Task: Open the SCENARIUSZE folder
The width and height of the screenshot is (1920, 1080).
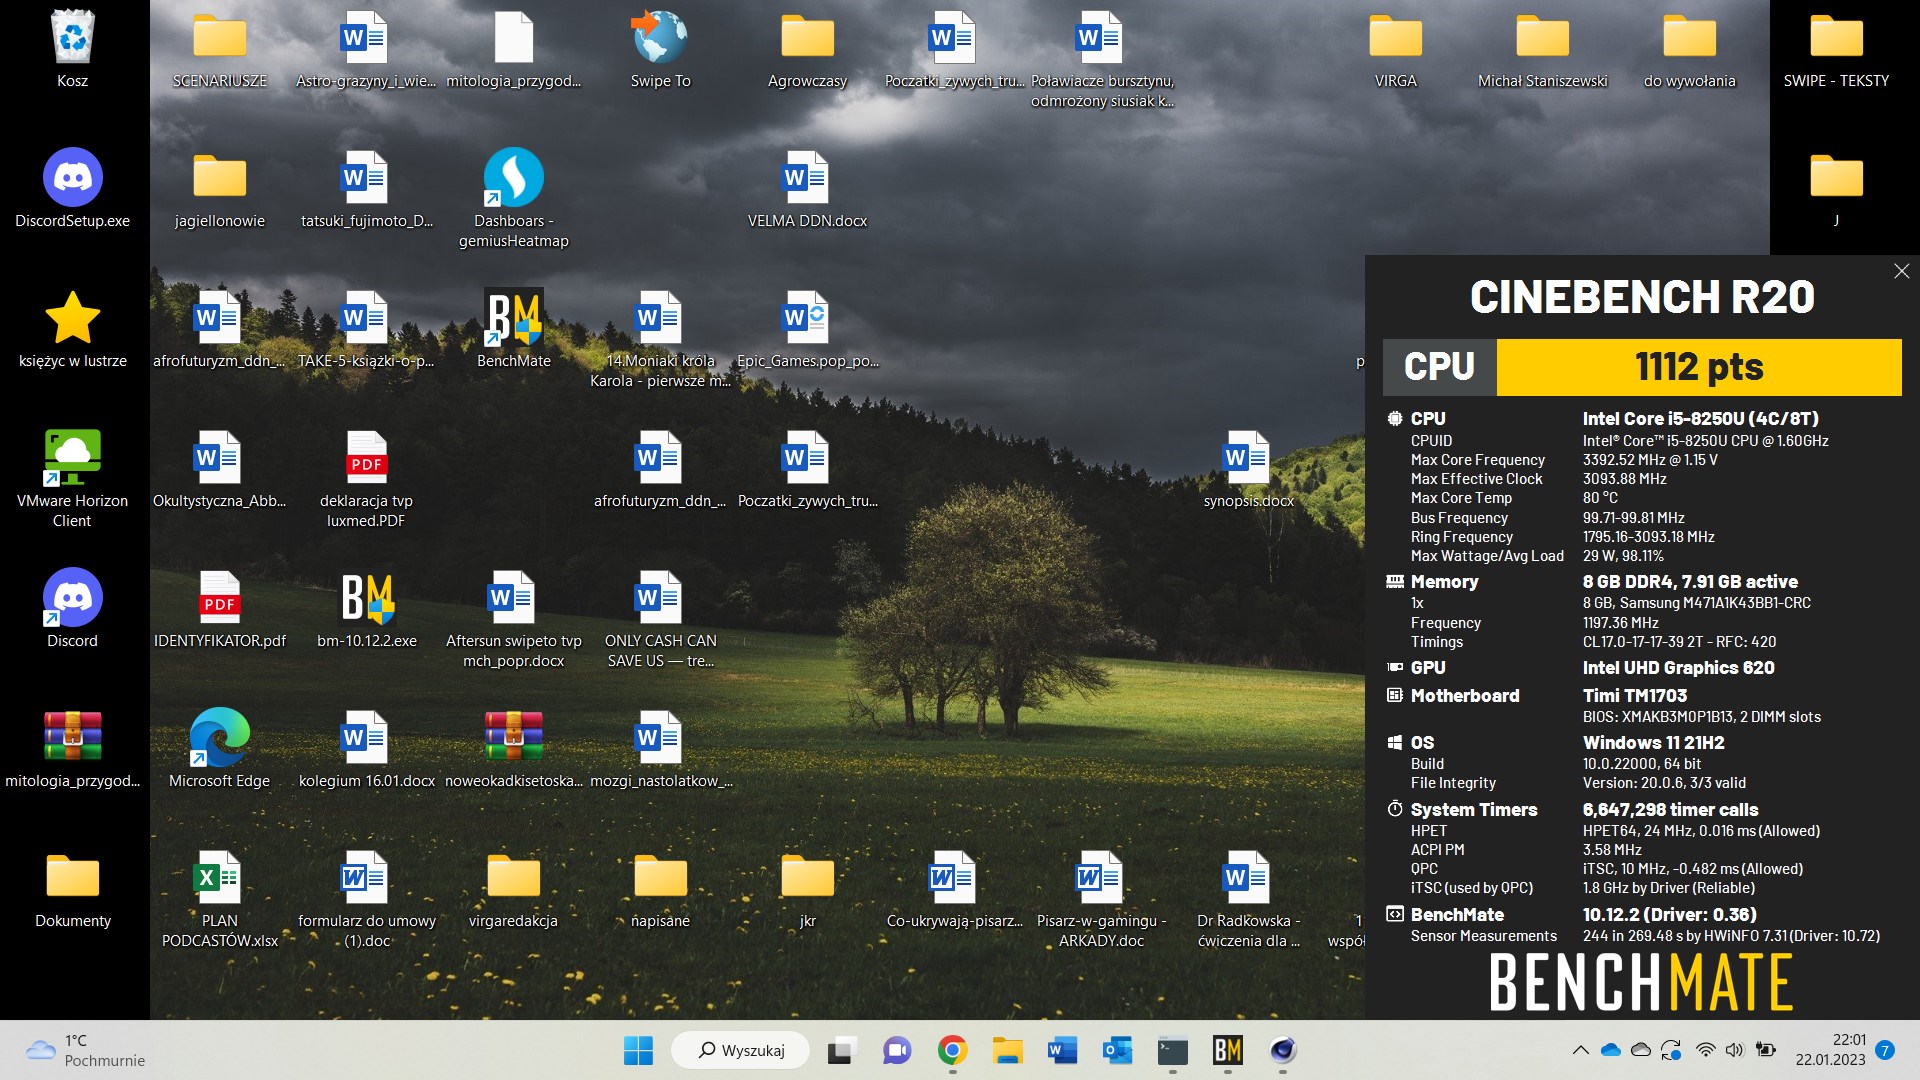Action: [x=220, y=37]
